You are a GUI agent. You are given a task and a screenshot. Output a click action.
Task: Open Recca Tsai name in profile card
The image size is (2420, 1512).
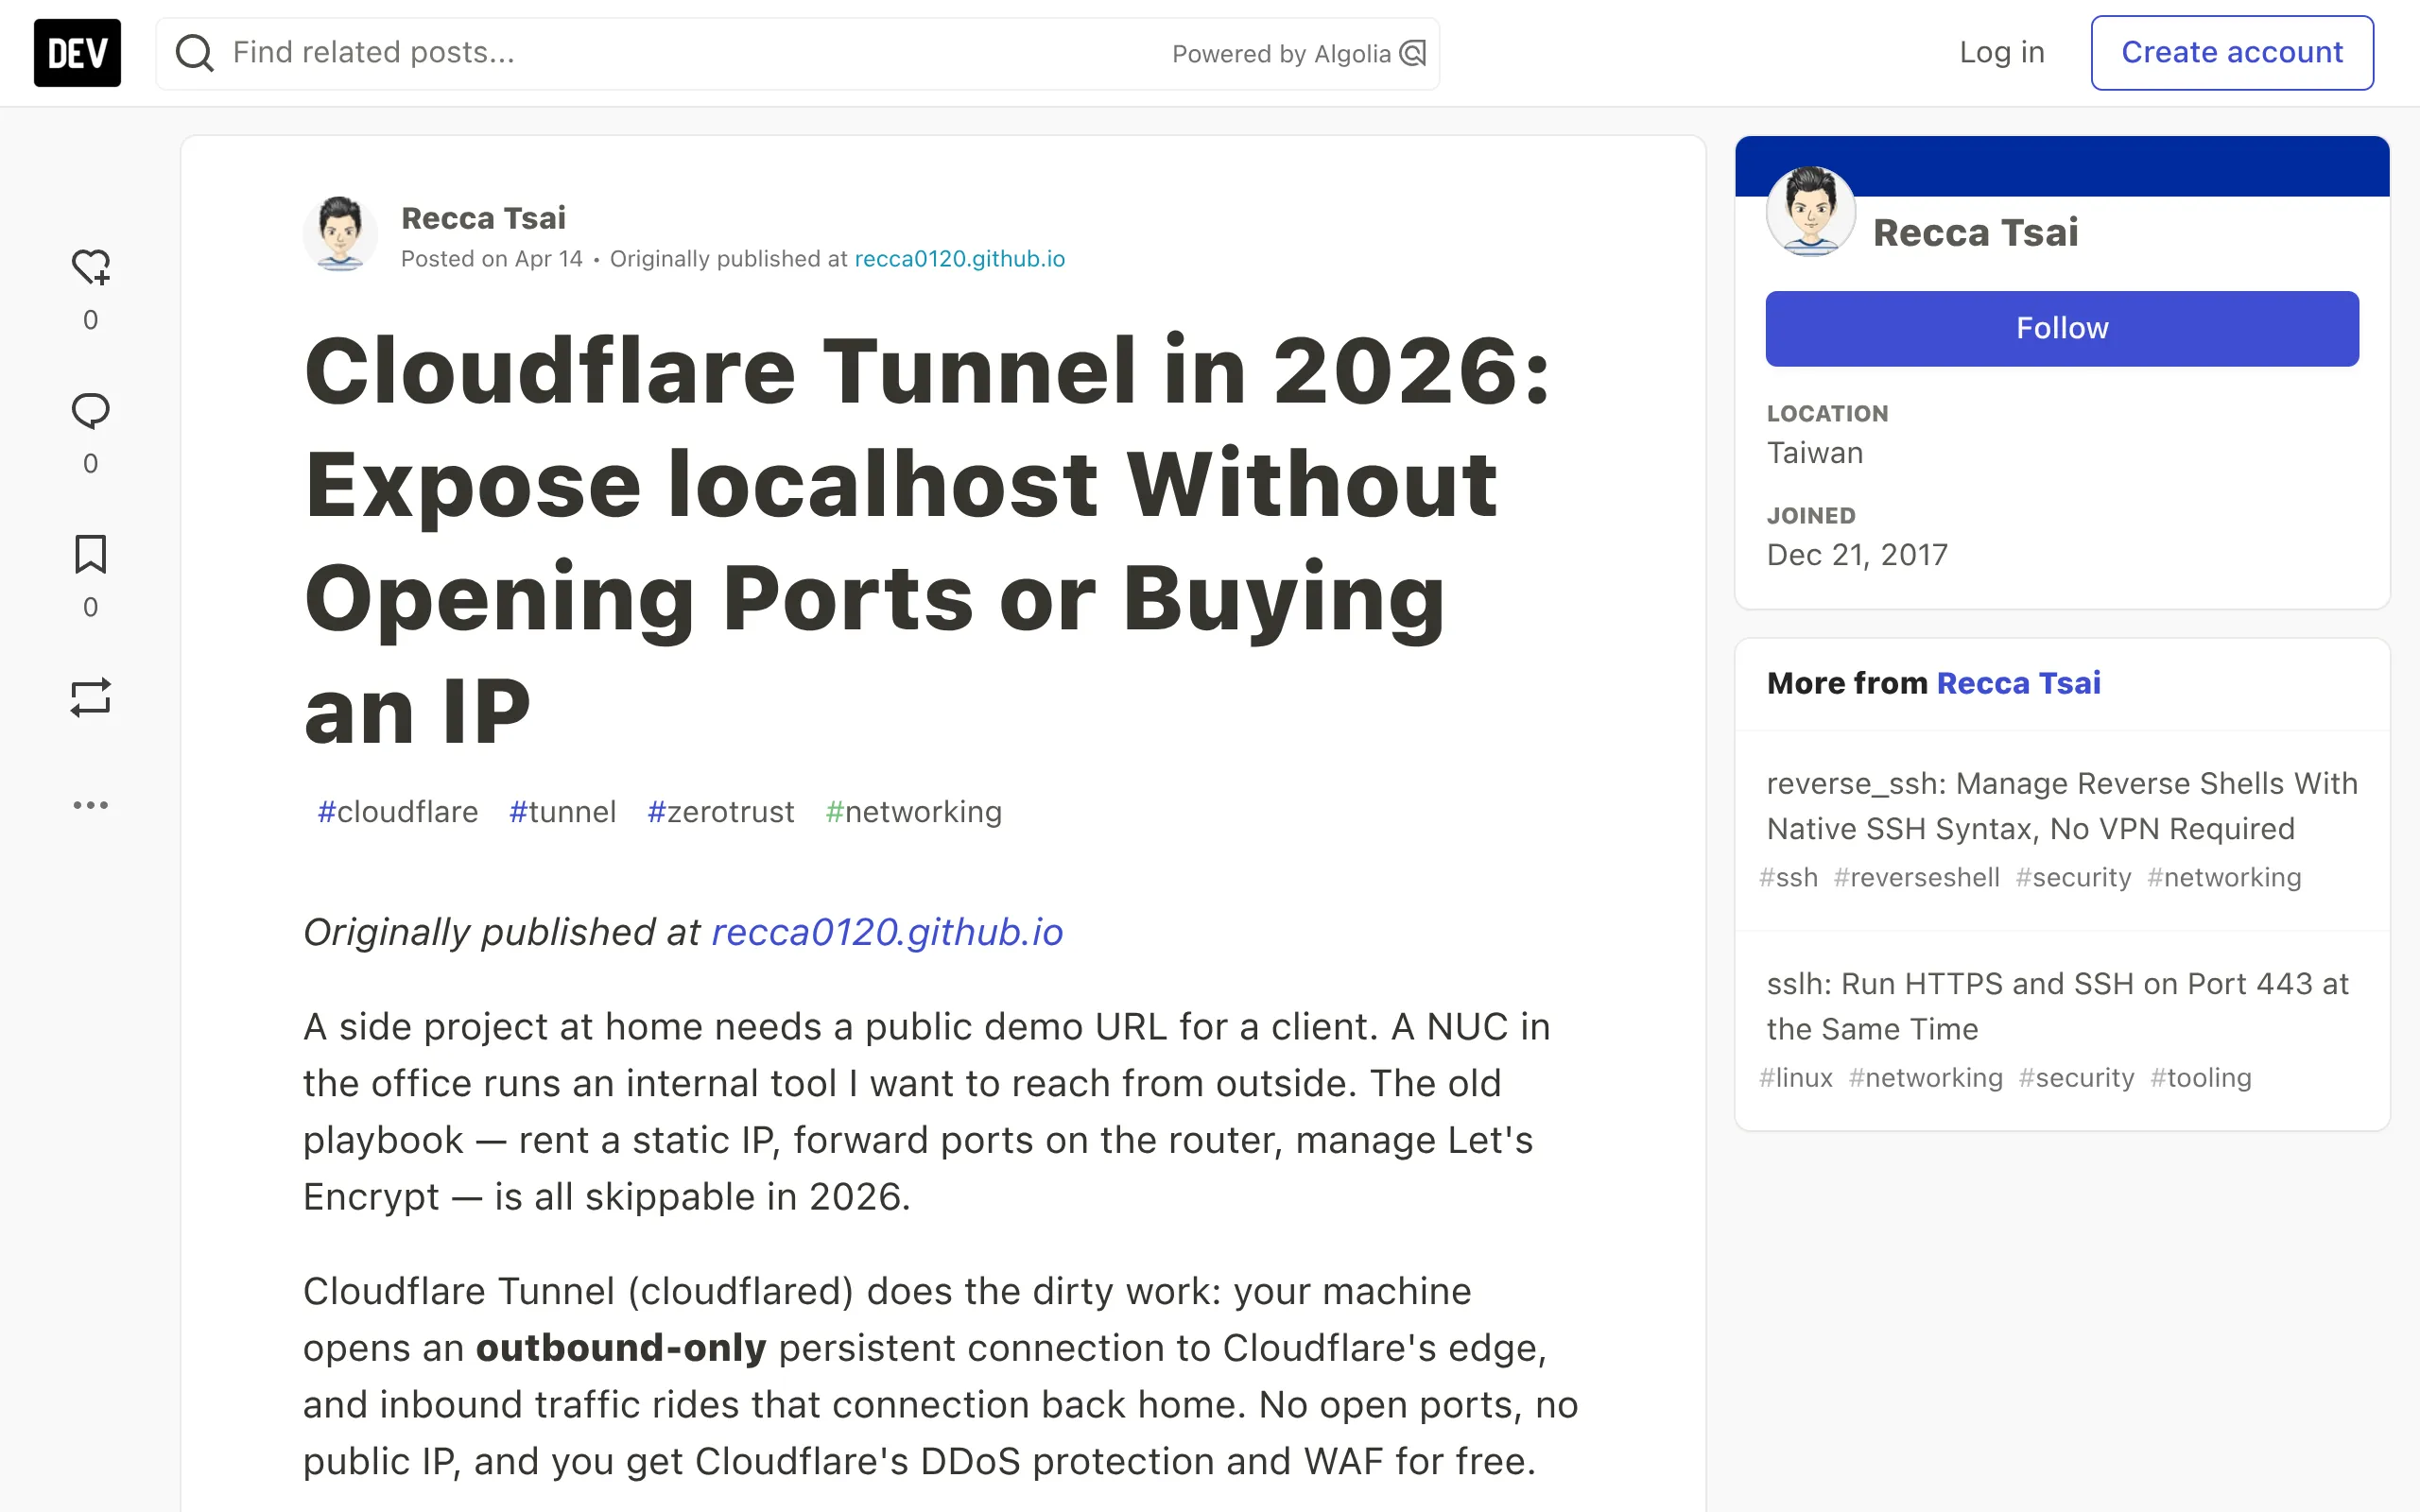point(1975,232)
